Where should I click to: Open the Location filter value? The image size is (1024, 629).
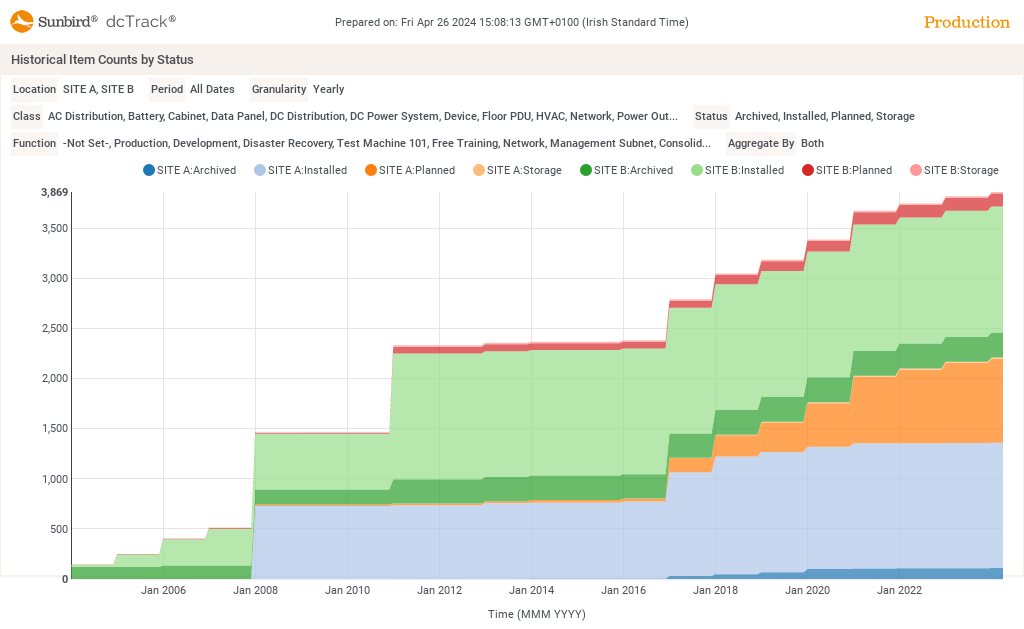pos(98,89)
